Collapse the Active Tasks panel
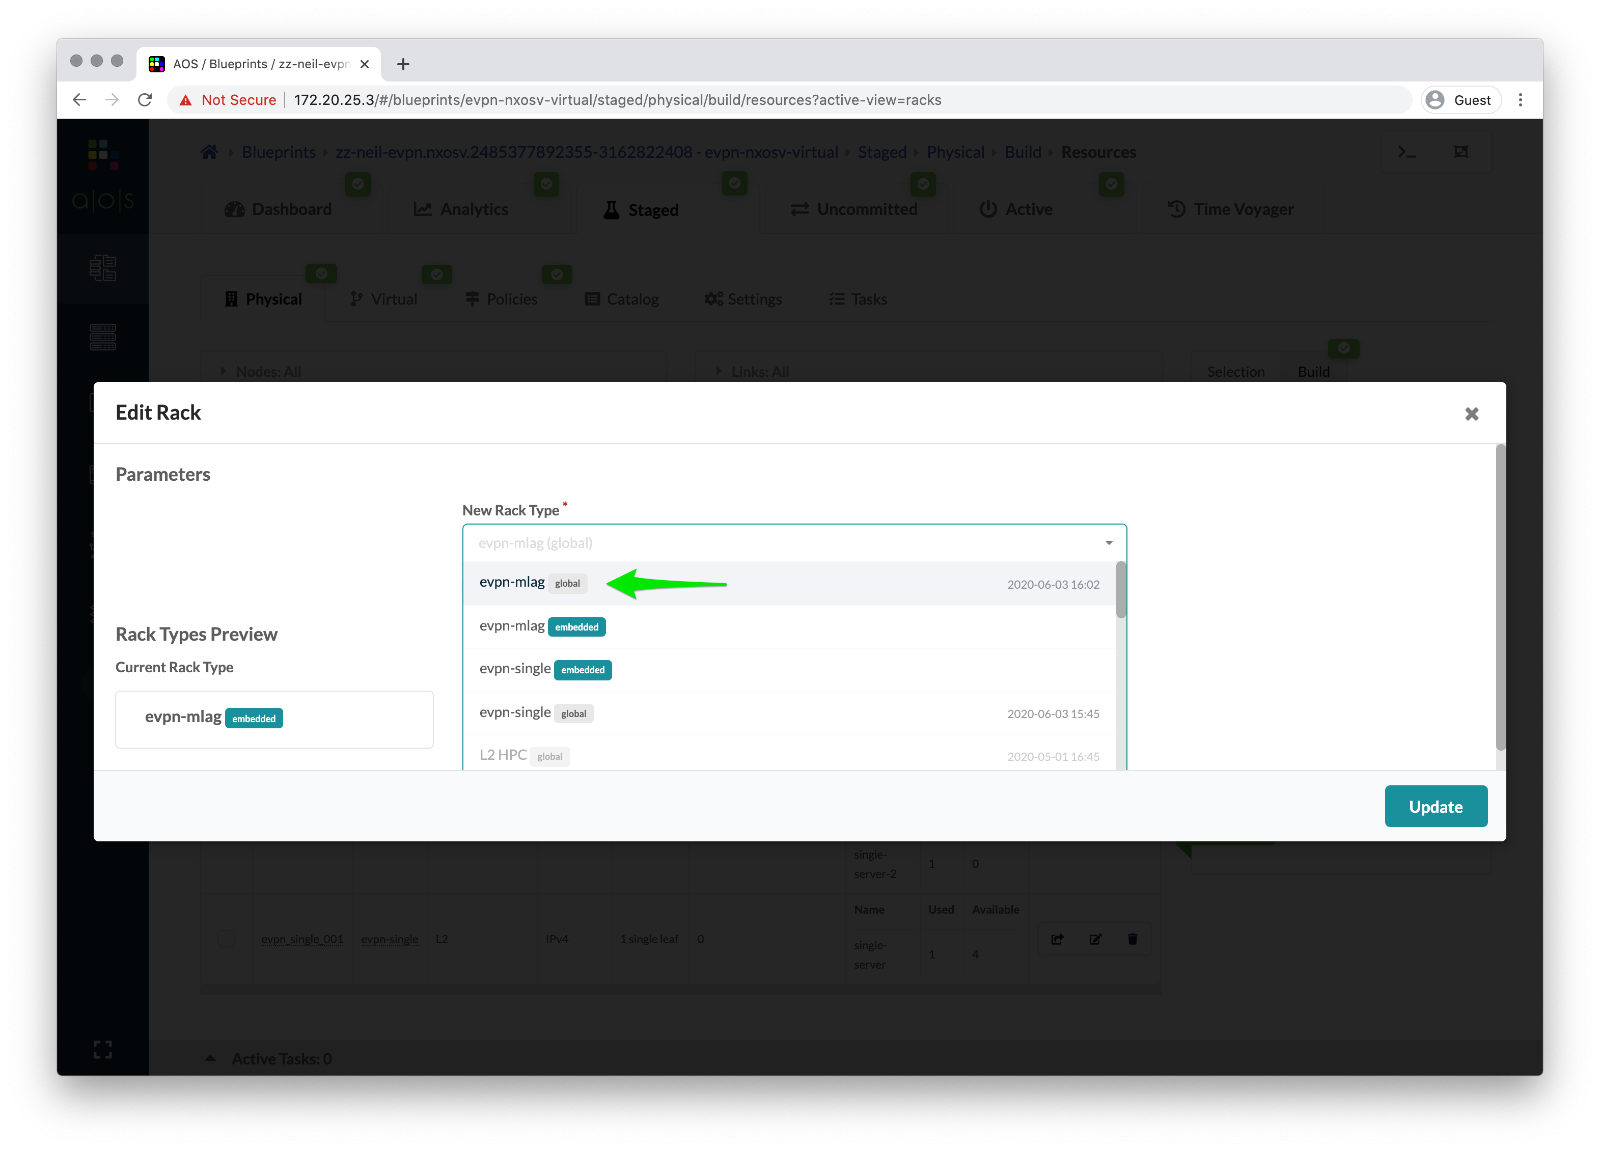Screen dimensions: 1600x1151 [x=211, y=1058]
